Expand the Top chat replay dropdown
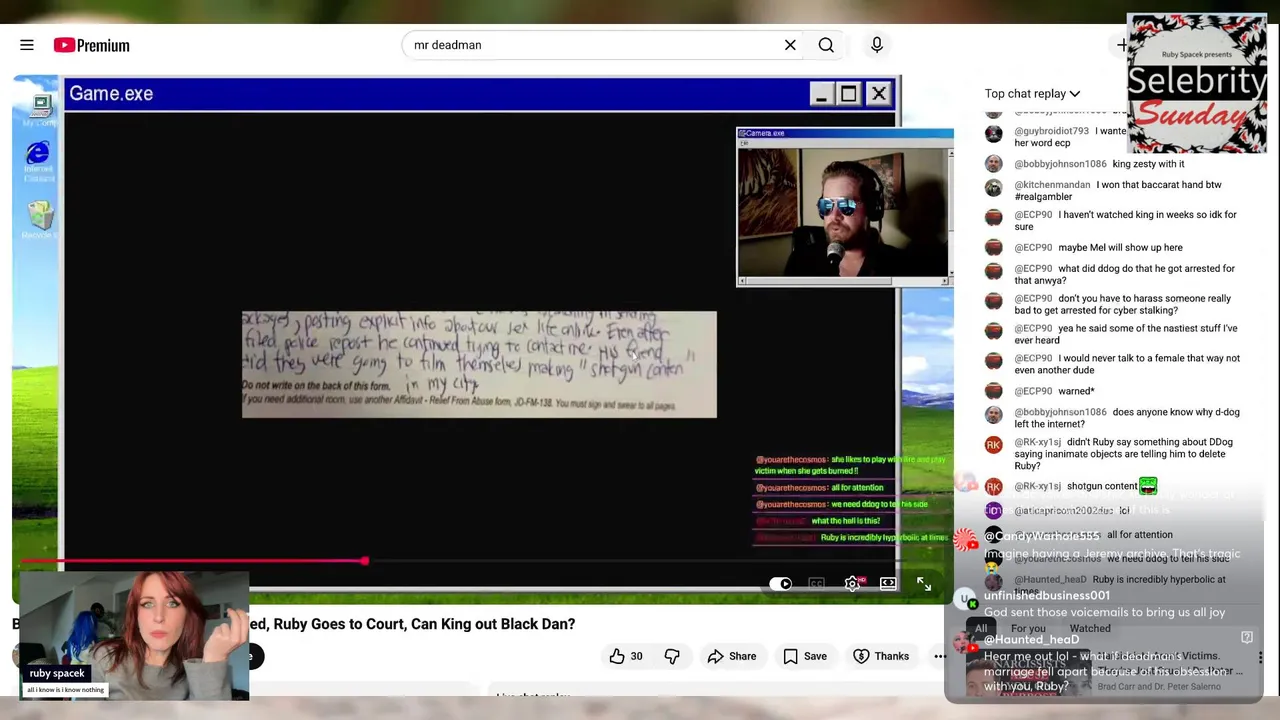This screenshot has height=720, width=1280. 1032,94
